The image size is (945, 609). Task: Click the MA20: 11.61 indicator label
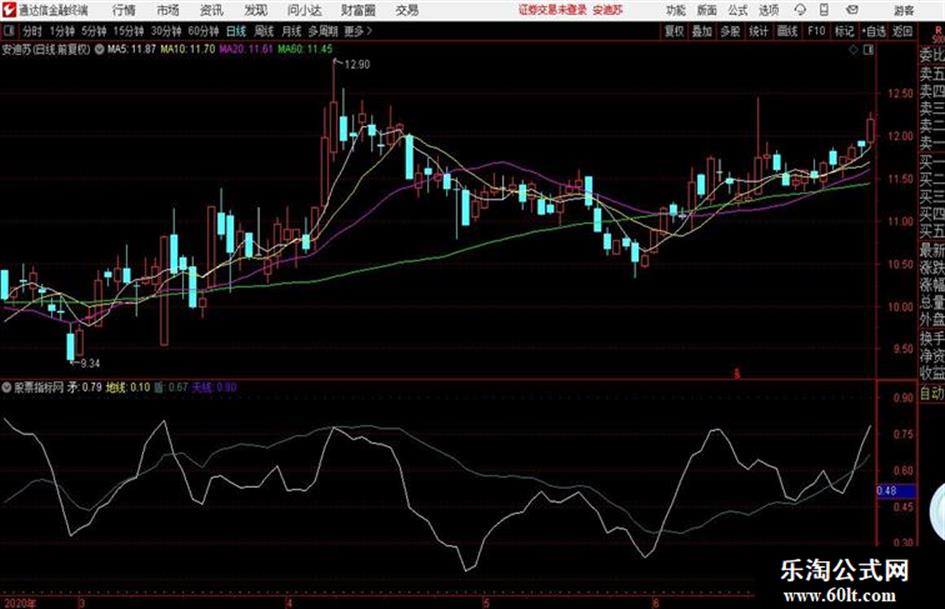coord(246,49)
